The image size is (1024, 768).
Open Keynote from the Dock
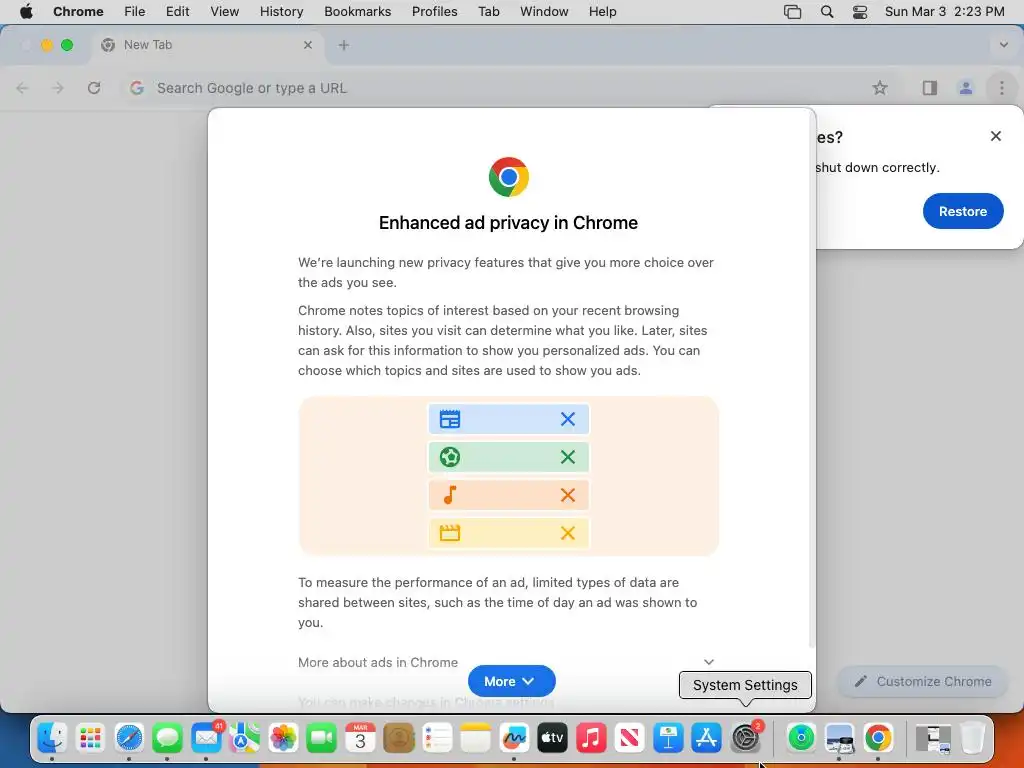click(x=668, y=738)
